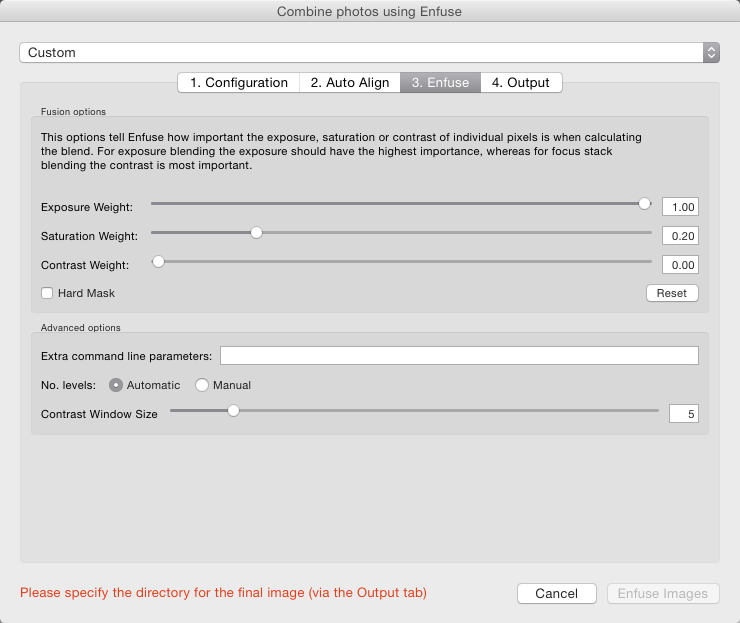Click the window title Combine photos using Enfuse
The width and height of the screenshot is (740, 623).
tap(369, 11)
